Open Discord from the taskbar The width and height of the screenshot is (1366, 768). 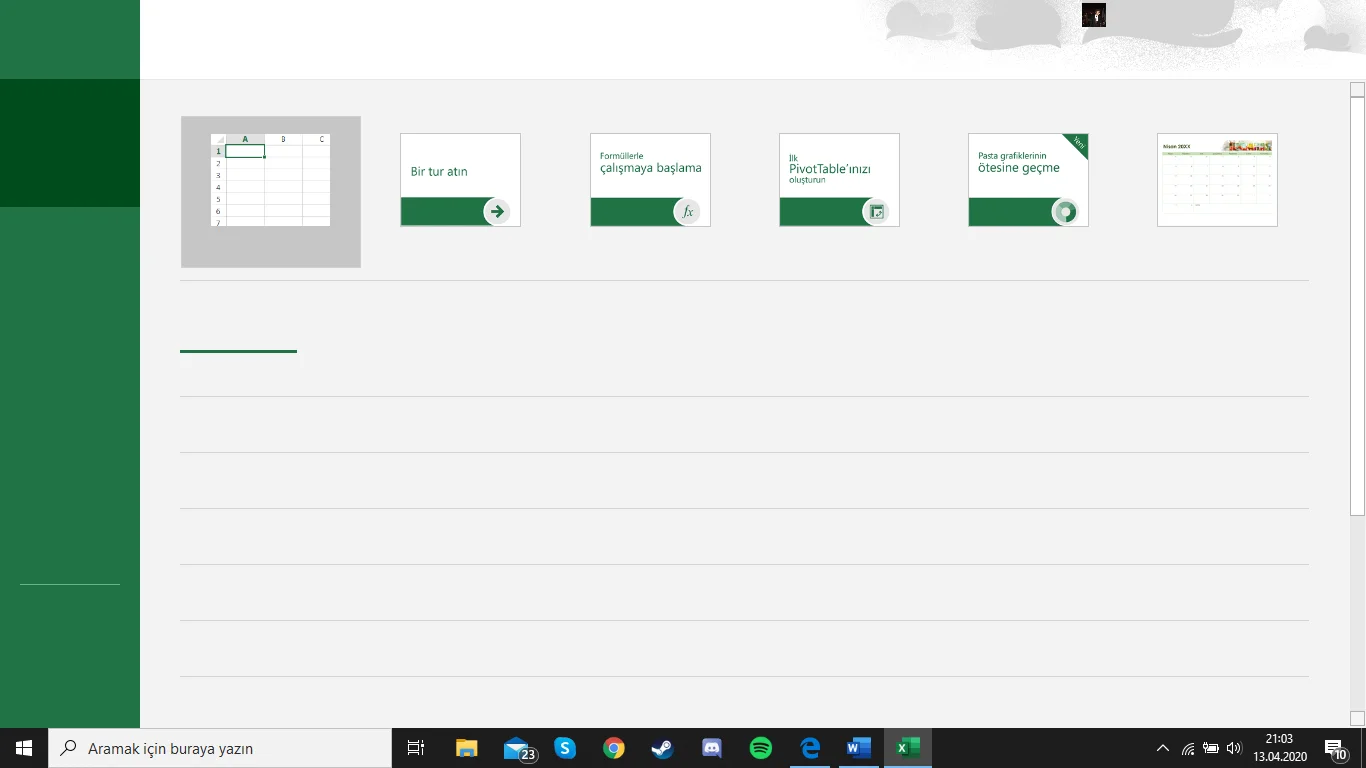(712, 748)
